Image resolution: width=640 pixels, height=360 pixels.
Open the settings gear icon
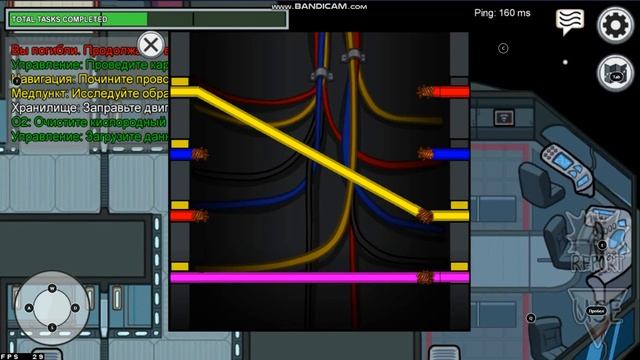pos(616,25)
